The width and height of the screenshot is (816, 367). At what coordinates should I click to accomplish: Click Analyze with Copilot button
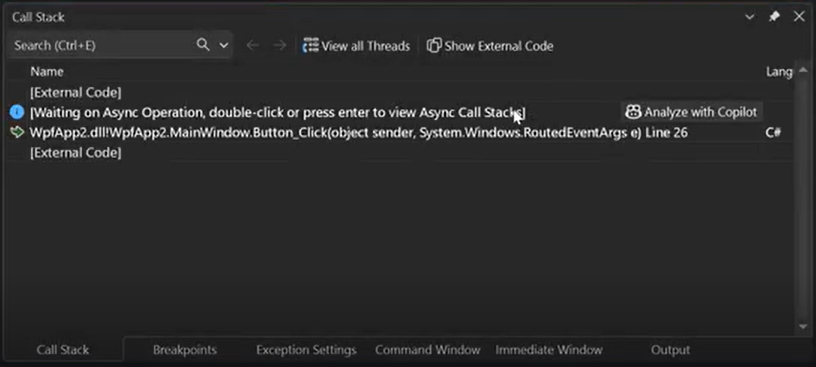tap(692, 112)
